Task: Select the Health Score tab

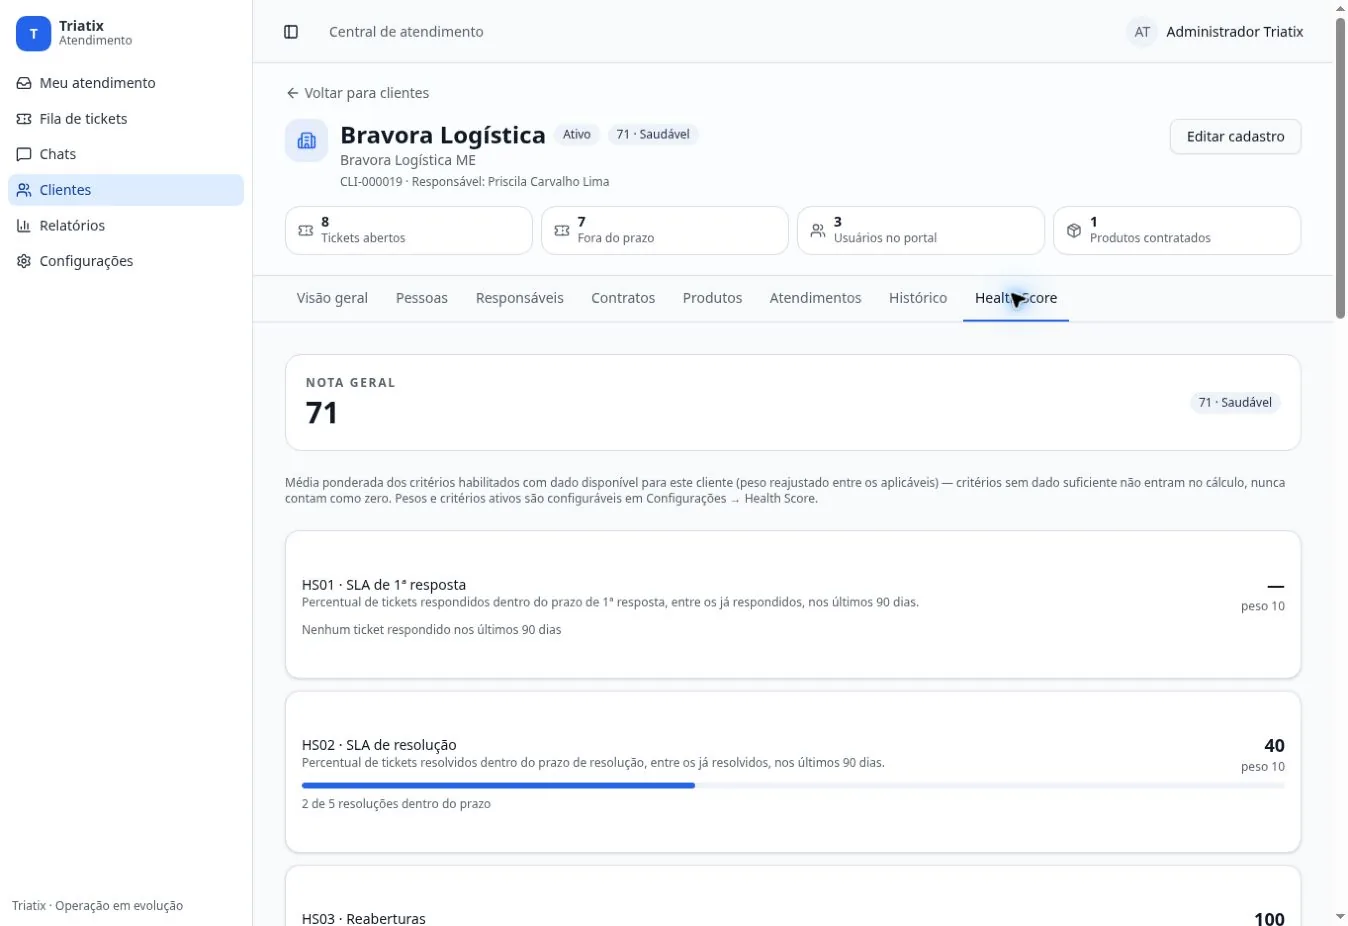Action: (1016, 298)
